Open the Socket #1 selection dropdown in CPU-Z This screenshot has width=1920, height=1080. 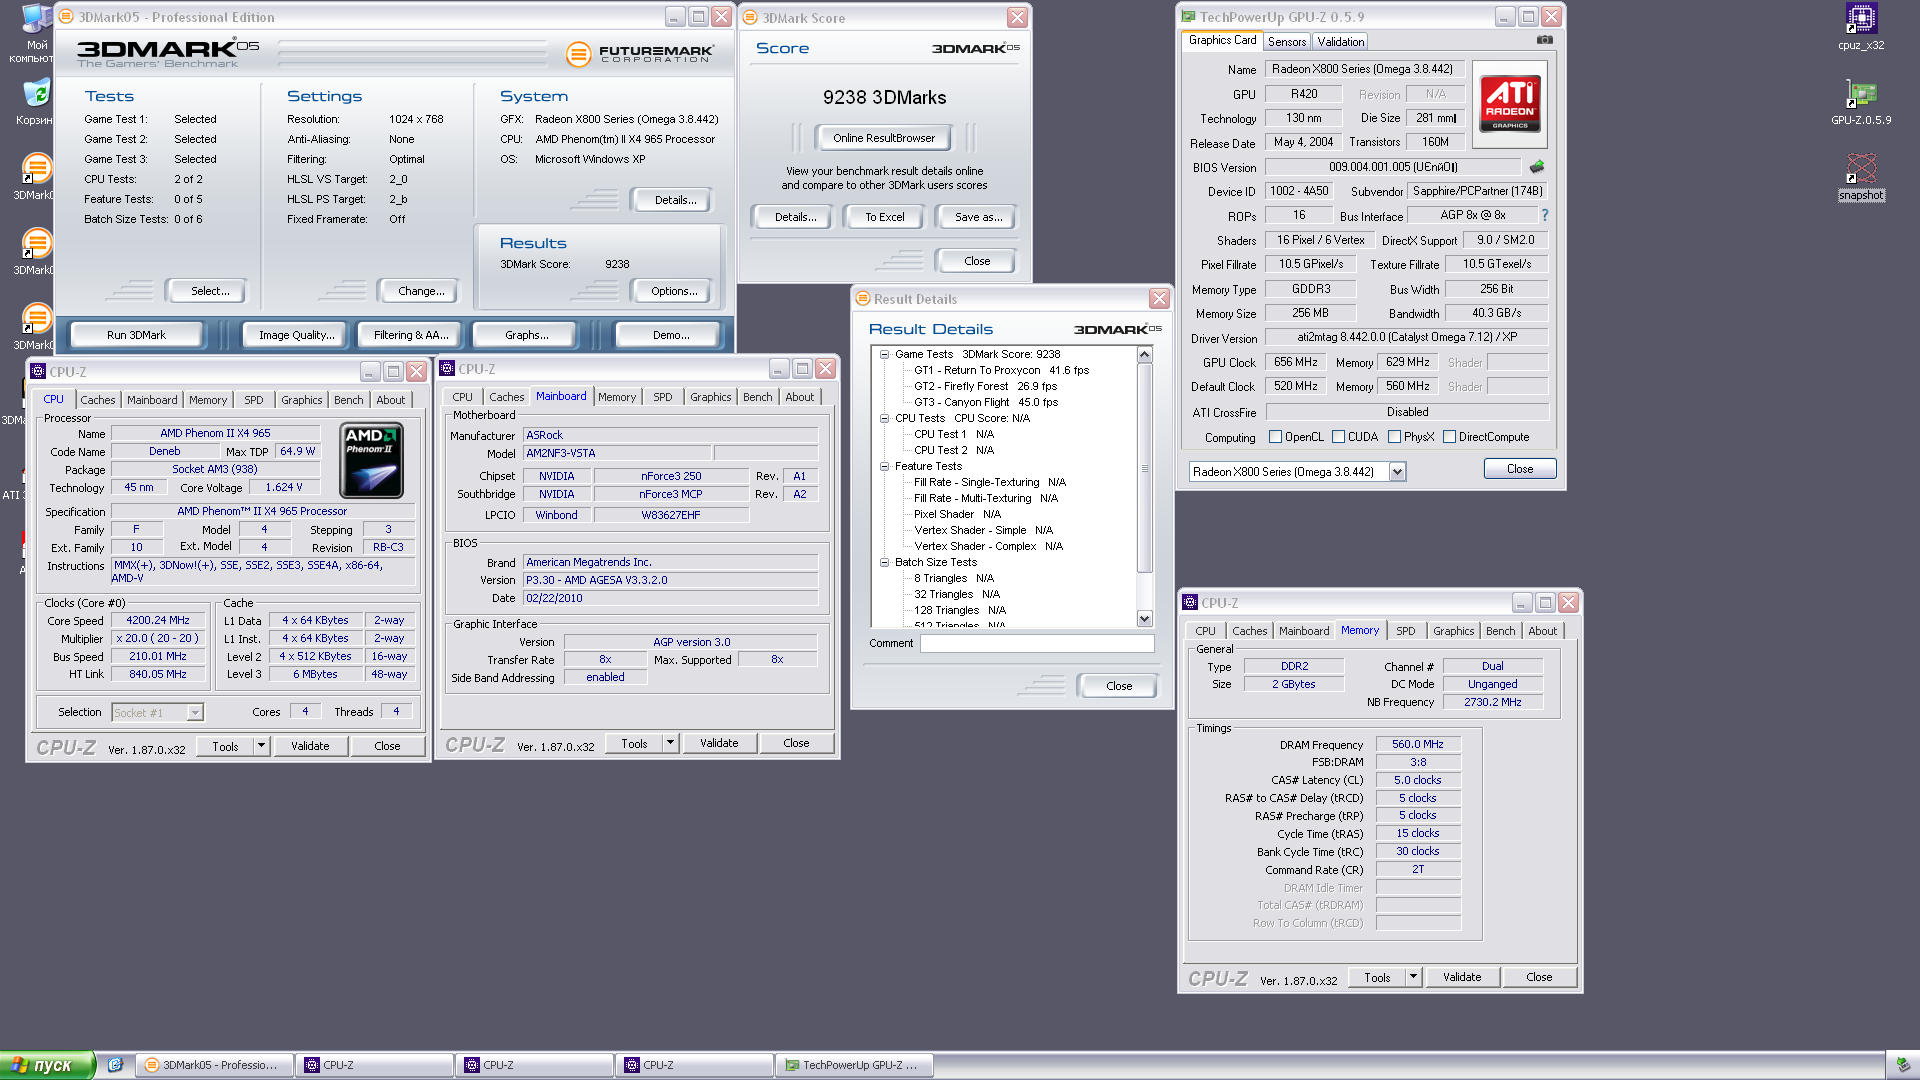point(195,713)
